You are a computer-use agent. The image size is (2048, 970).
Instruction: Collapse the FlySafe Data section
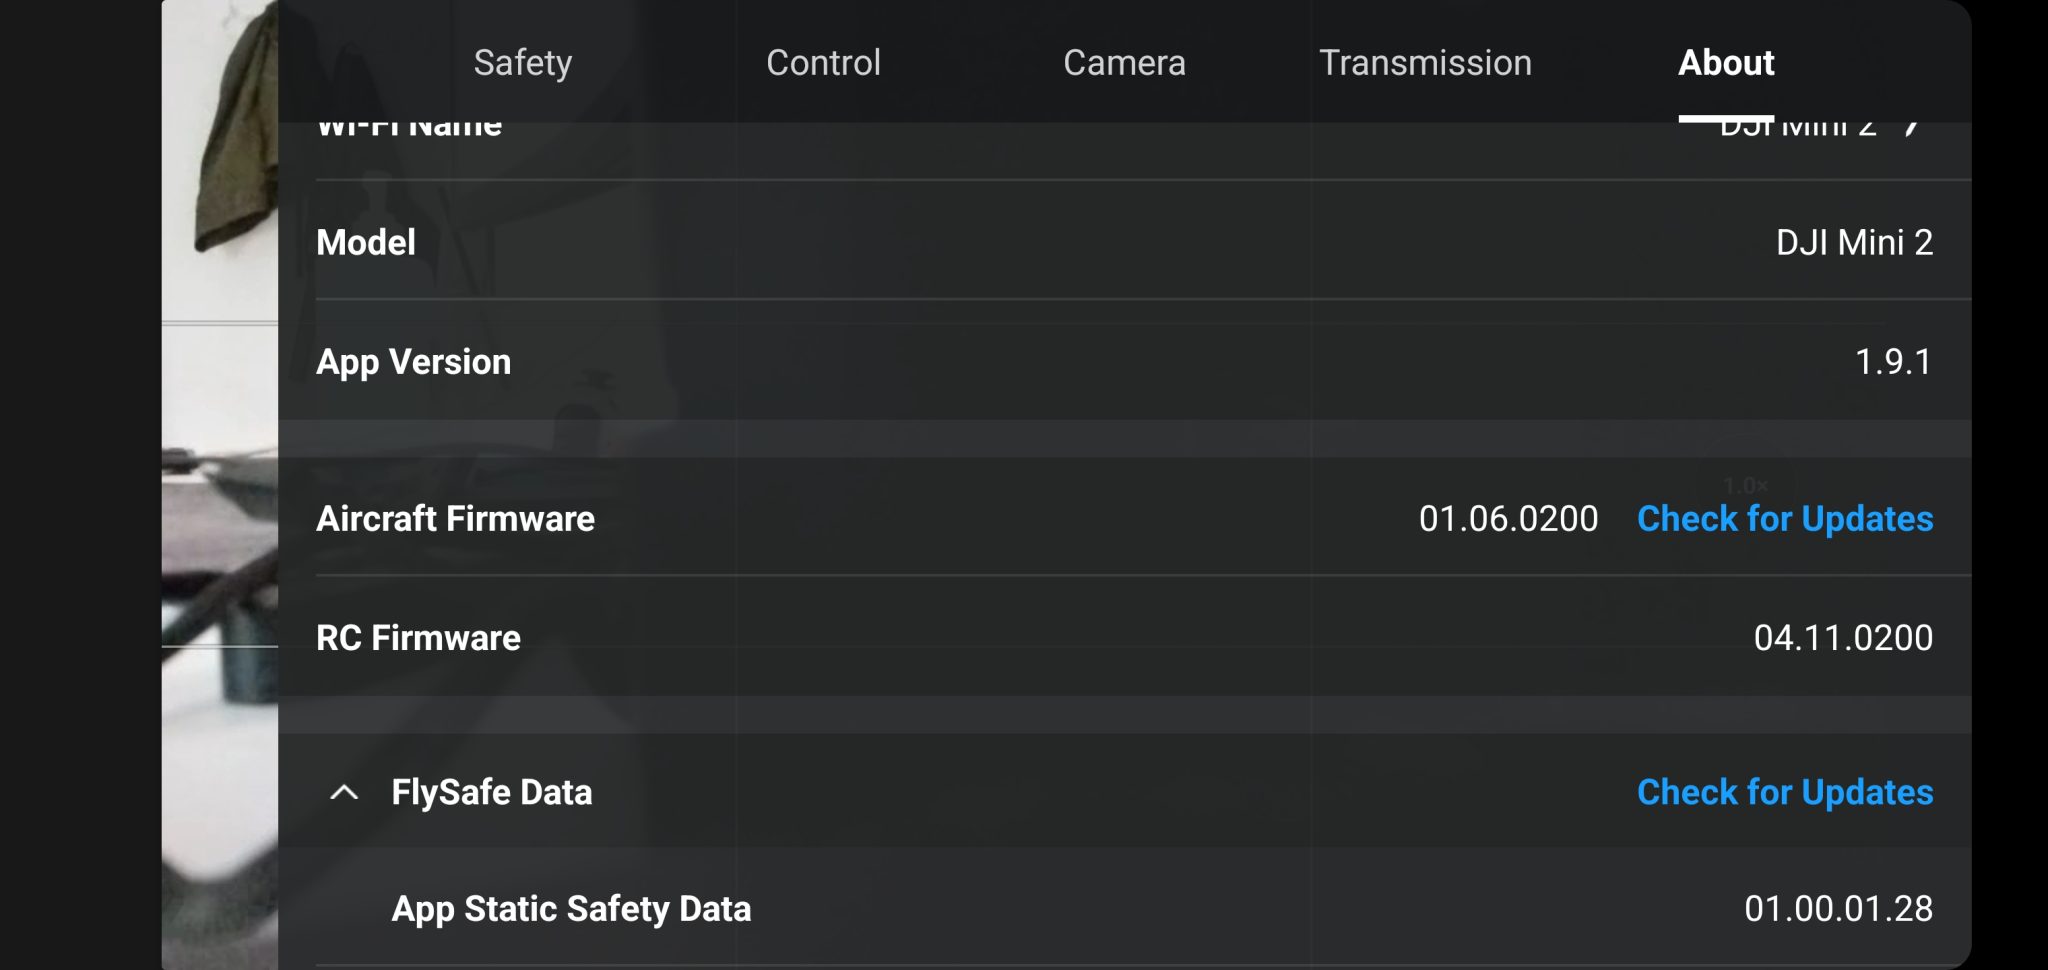[x=345, y=791]
